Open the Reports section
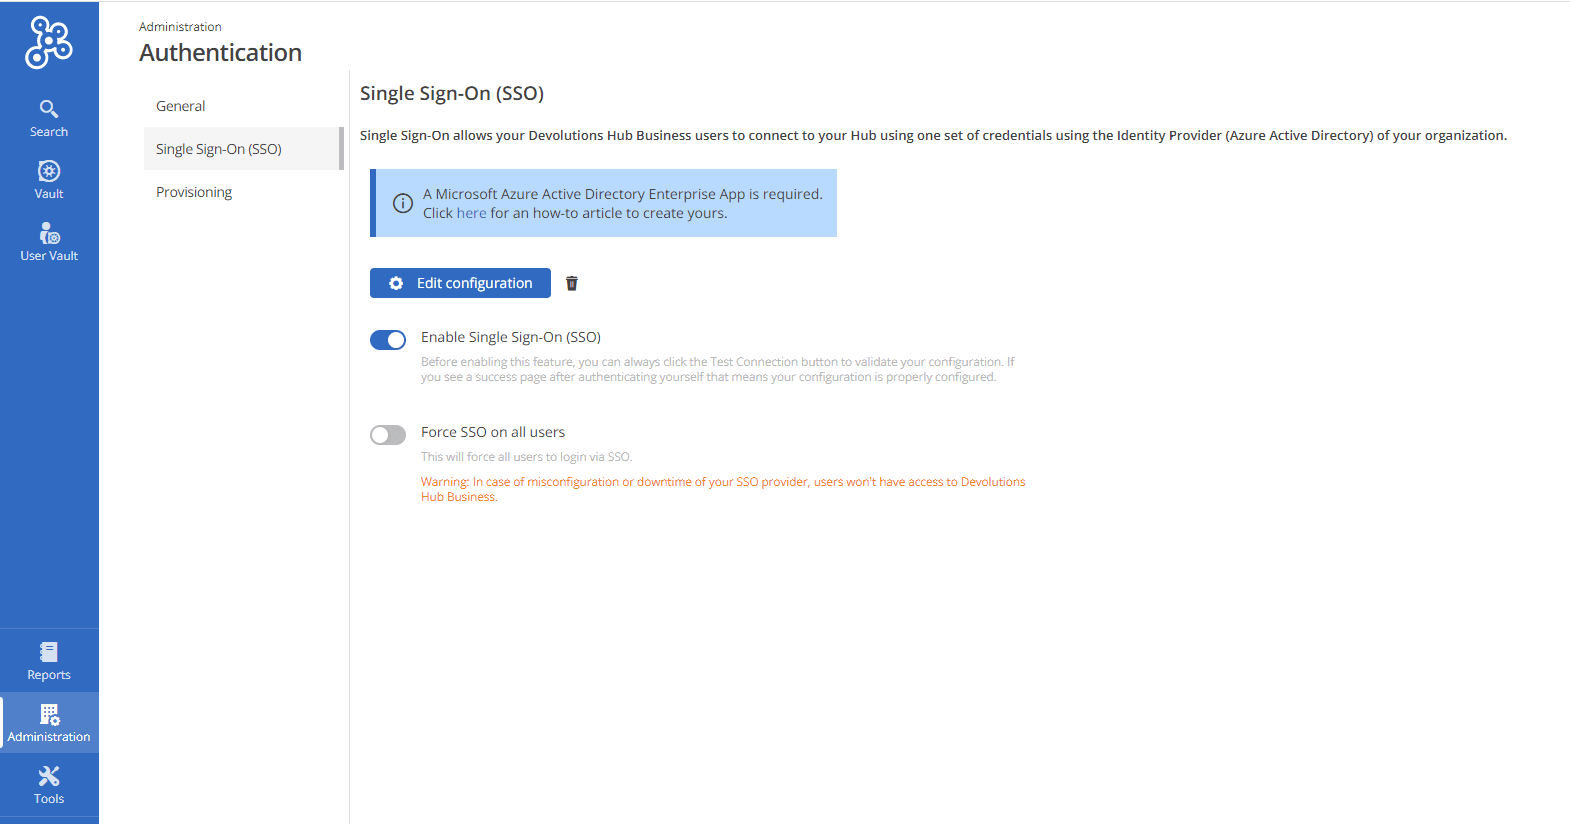 point(49,661)
